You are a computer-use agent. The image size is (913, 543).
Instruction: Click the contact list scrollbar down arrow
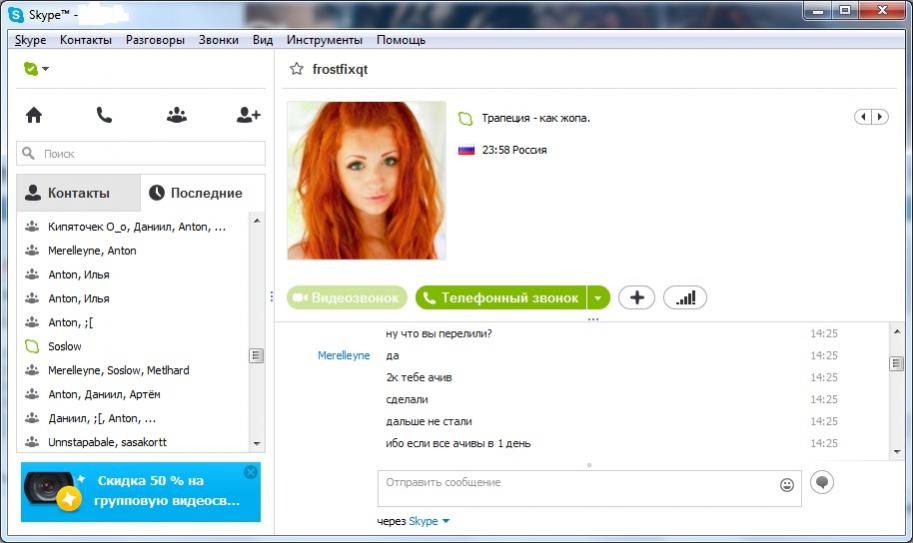[257, 443]
